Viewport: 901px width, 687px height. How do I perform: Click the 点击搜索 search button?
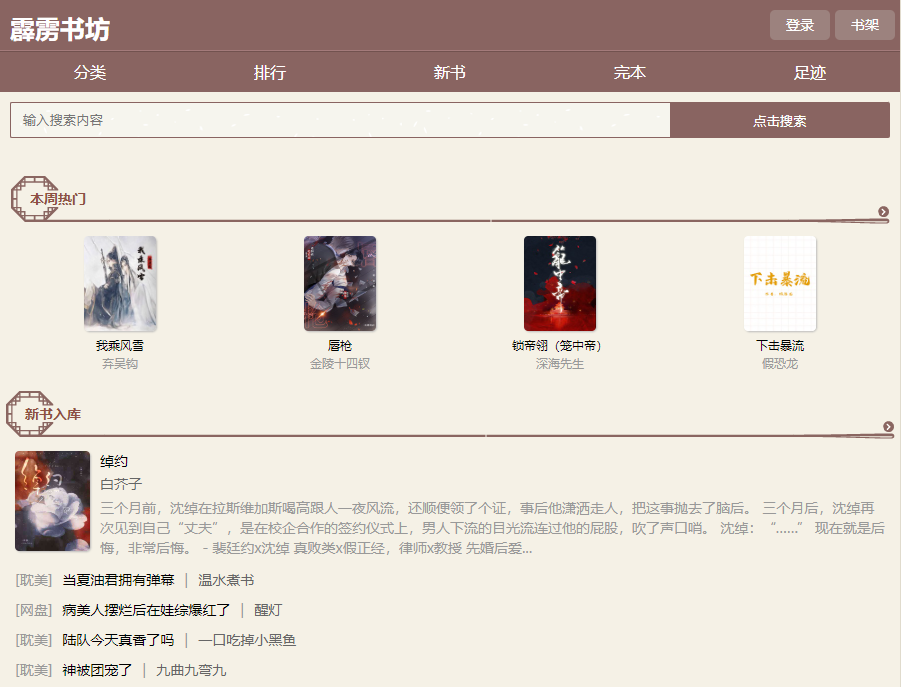pos(780,121)
